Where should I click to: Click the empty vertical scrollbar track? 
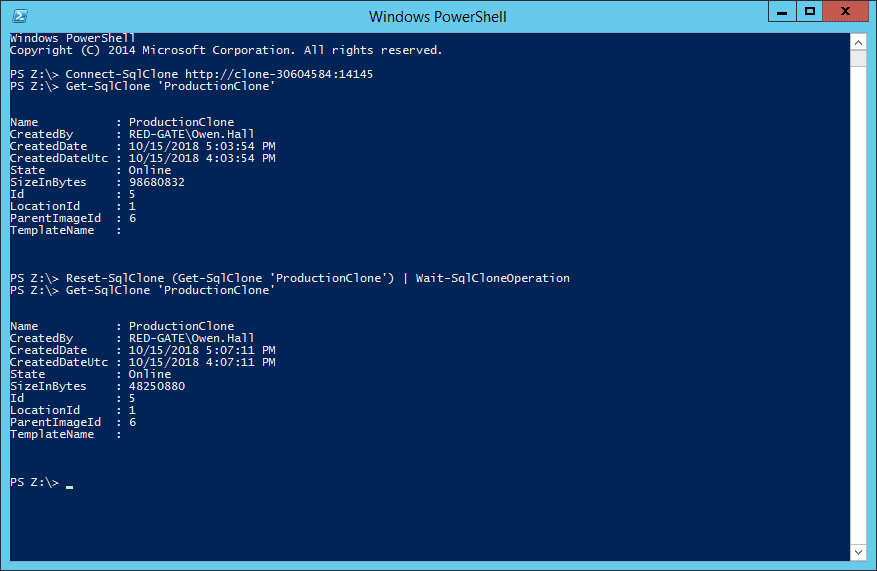858,305
